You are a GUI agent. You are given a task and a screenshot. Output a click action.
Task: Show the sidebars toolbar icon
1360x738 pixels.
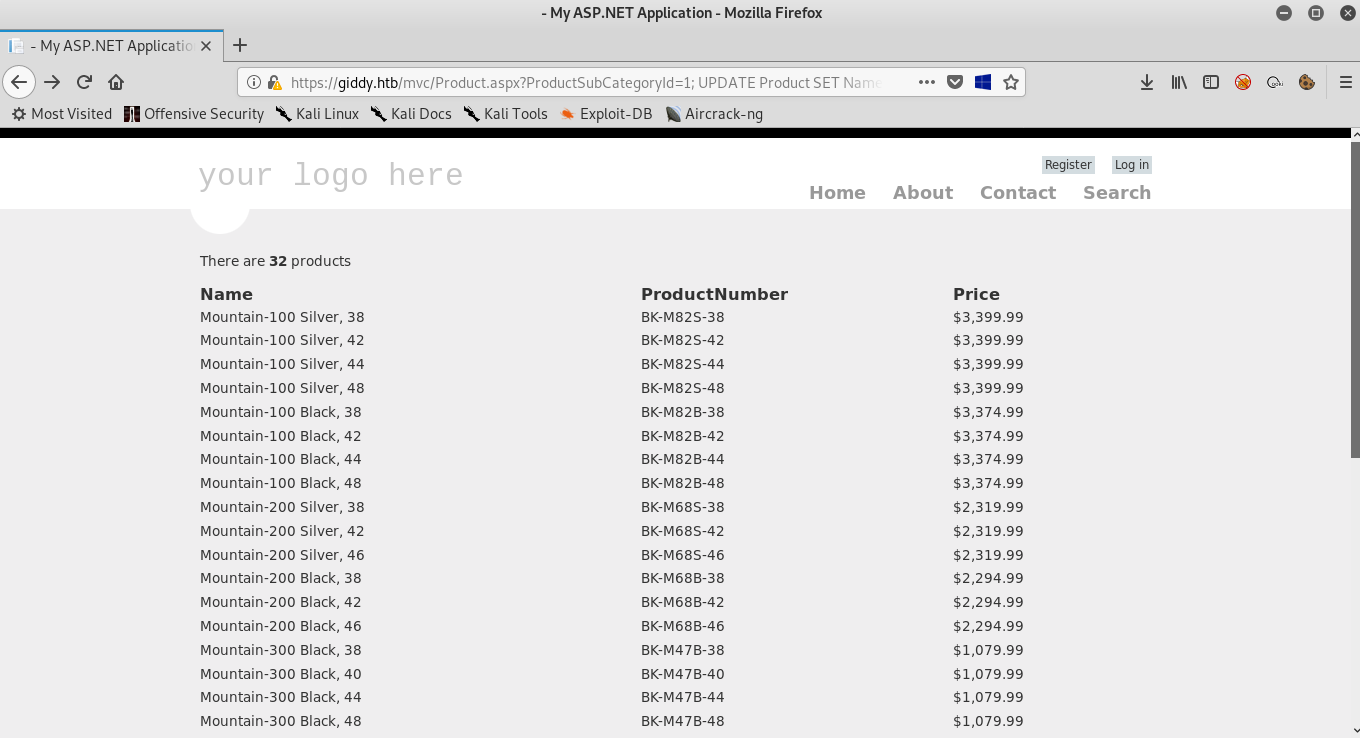click(1211, 82)
